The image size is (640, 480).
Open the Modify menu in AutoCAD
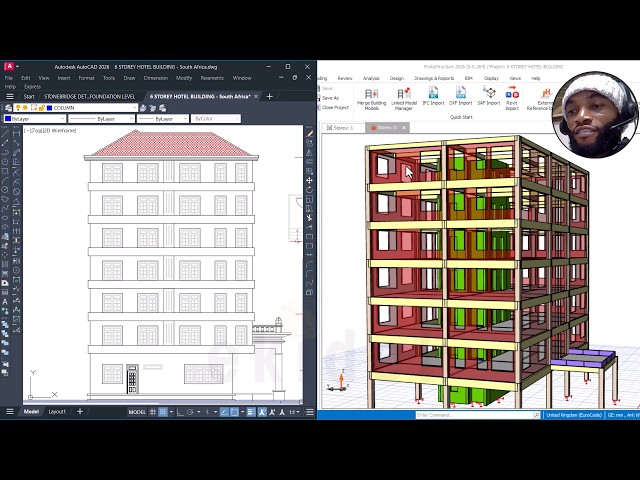184,78
